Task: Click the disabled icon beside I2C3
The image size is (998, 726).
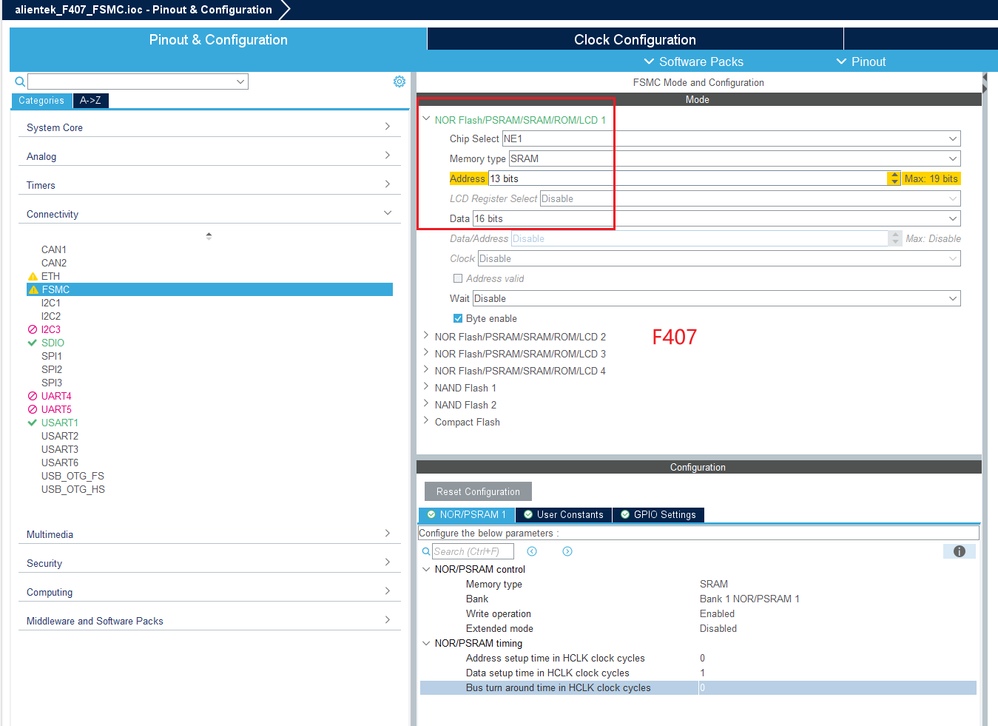Action: [x=32, y=330]
